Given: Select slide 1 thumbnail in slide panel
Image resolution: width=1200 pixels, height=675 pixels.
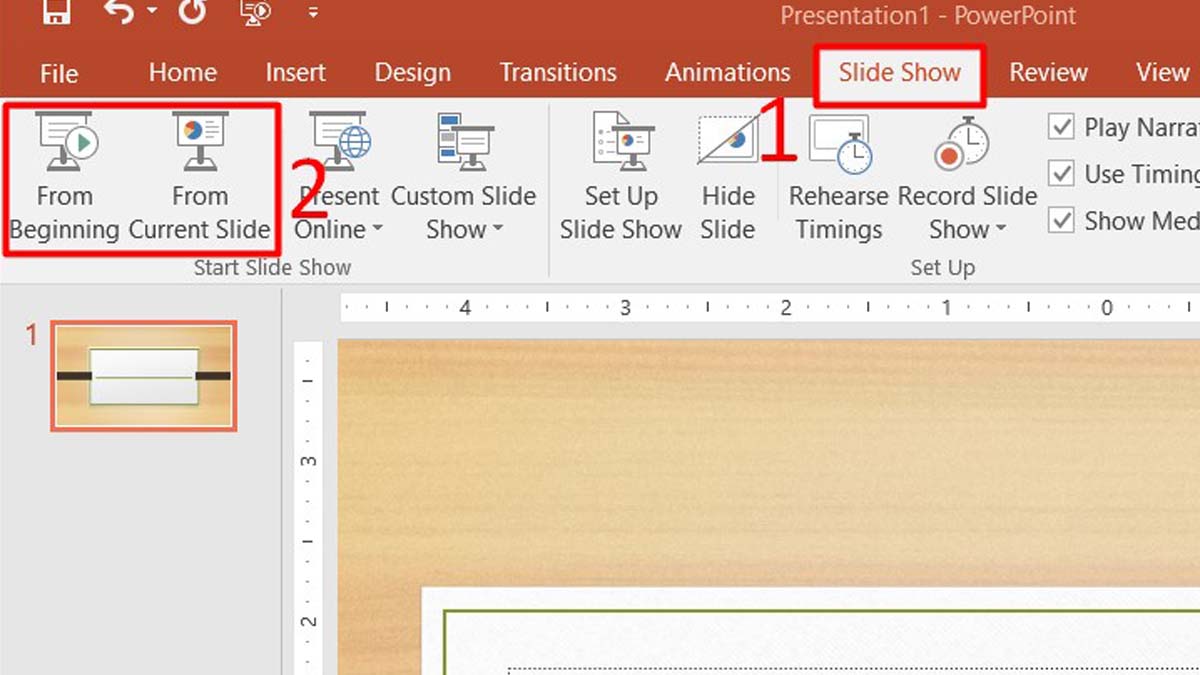Looking at the screenshot, I should pos(142,376).
